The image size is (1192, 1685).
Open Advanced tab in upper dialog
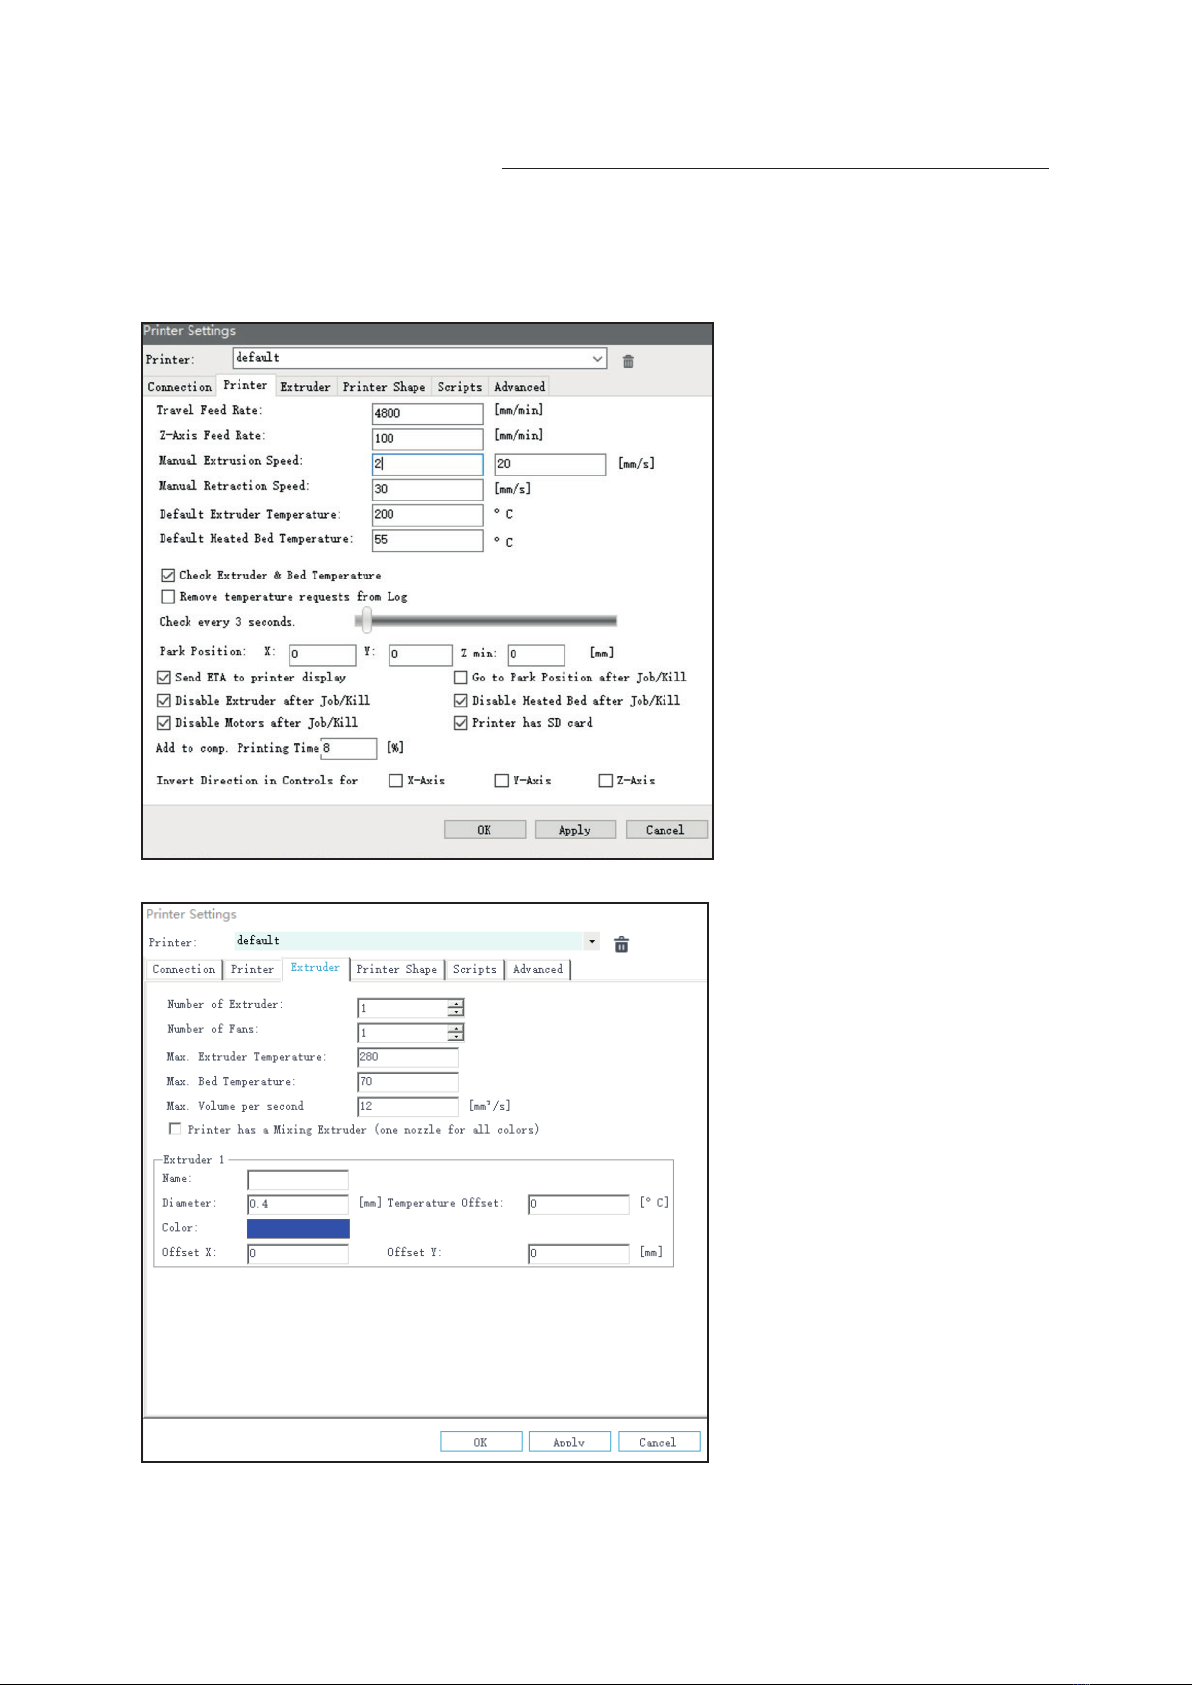[x=520, y=387]
